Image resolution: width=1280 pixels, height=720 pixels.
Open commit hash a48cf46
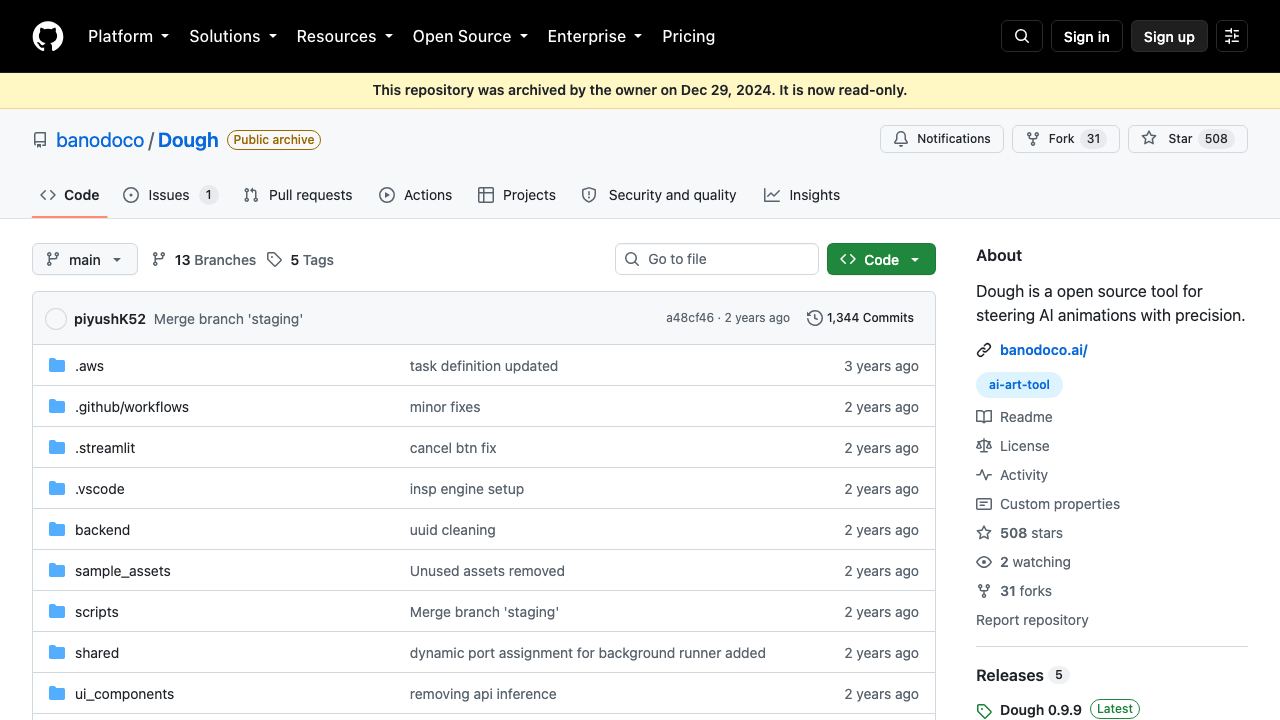[x=690, y=318]
